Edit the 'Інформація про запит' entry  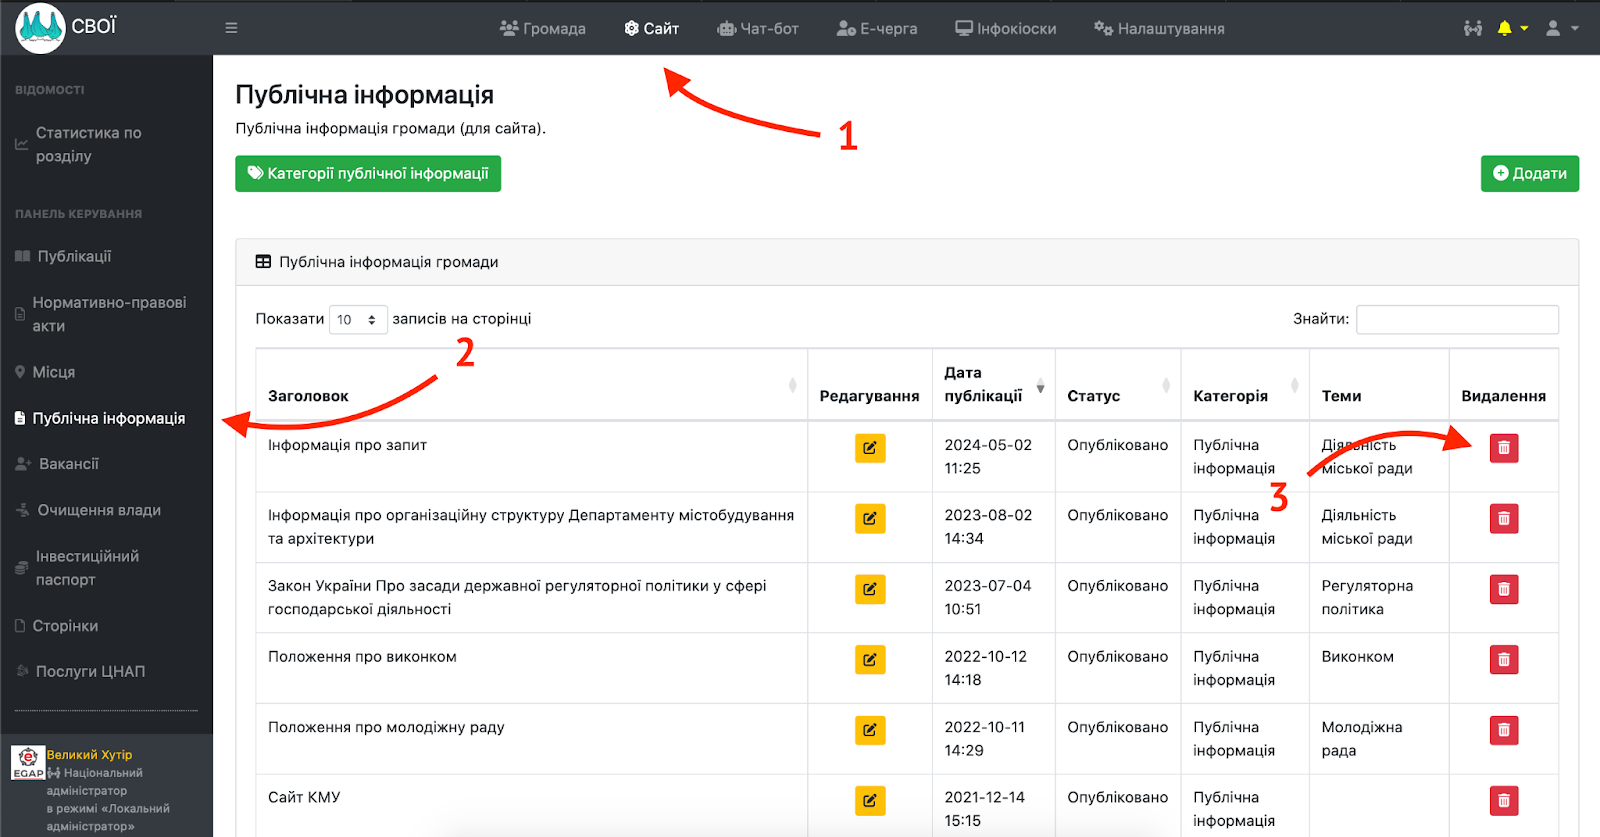(869, 448)
